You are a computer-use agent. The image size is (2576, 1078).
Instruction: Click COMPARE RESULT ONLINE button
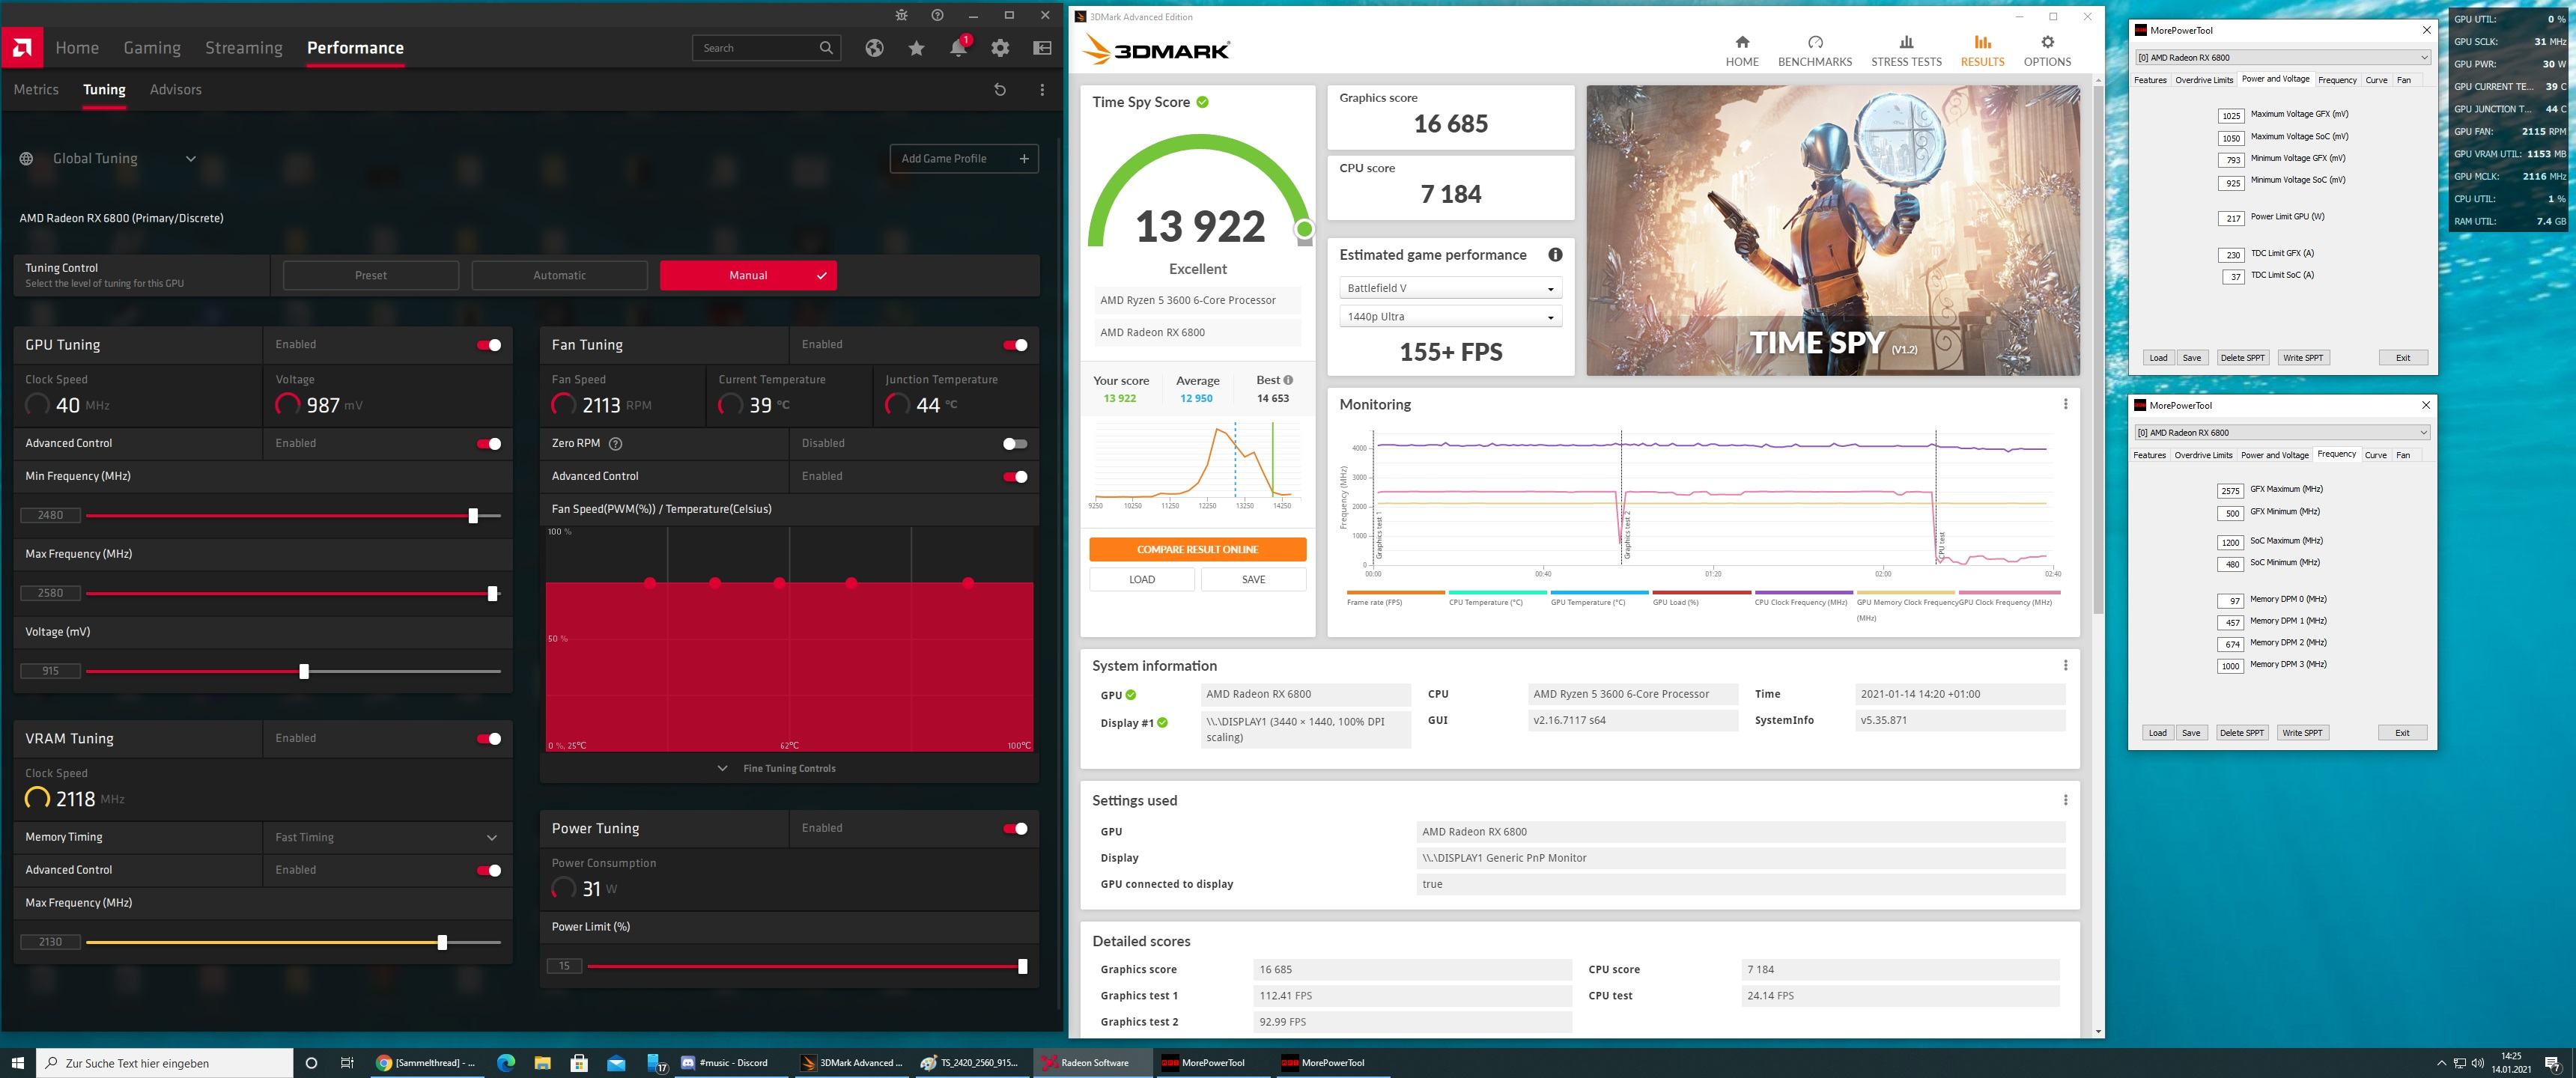pos(1197,549)
